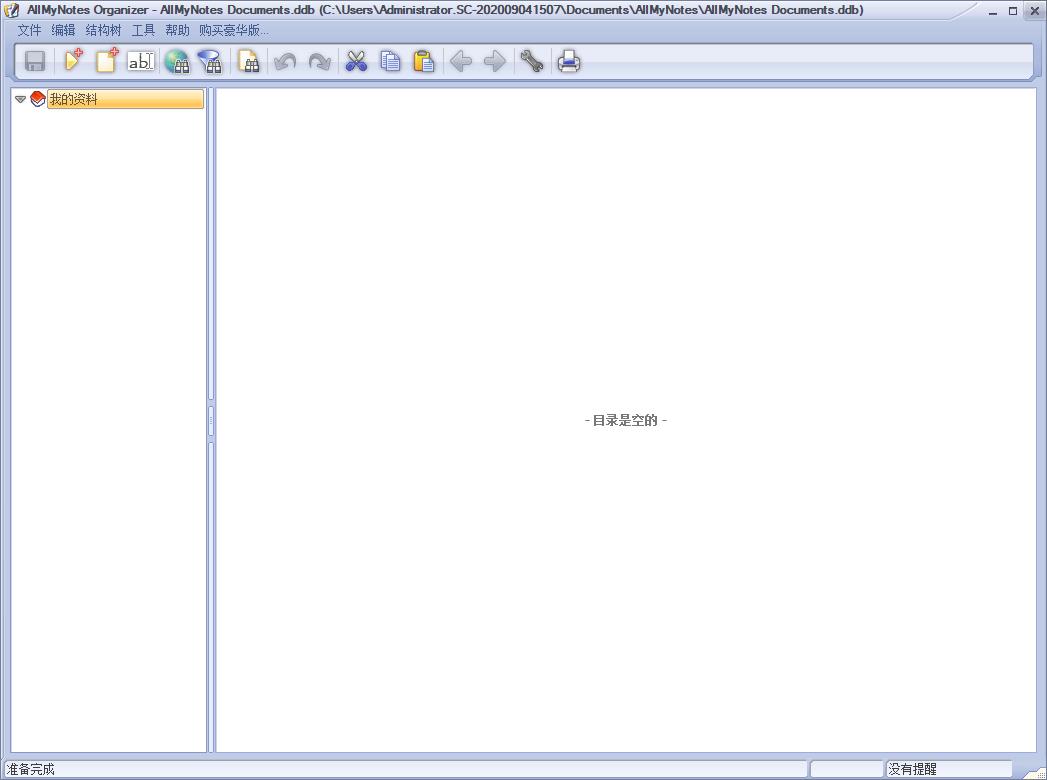Open settings with the wrench icon
Screen dimensions: 1047x780
[531, 62]
